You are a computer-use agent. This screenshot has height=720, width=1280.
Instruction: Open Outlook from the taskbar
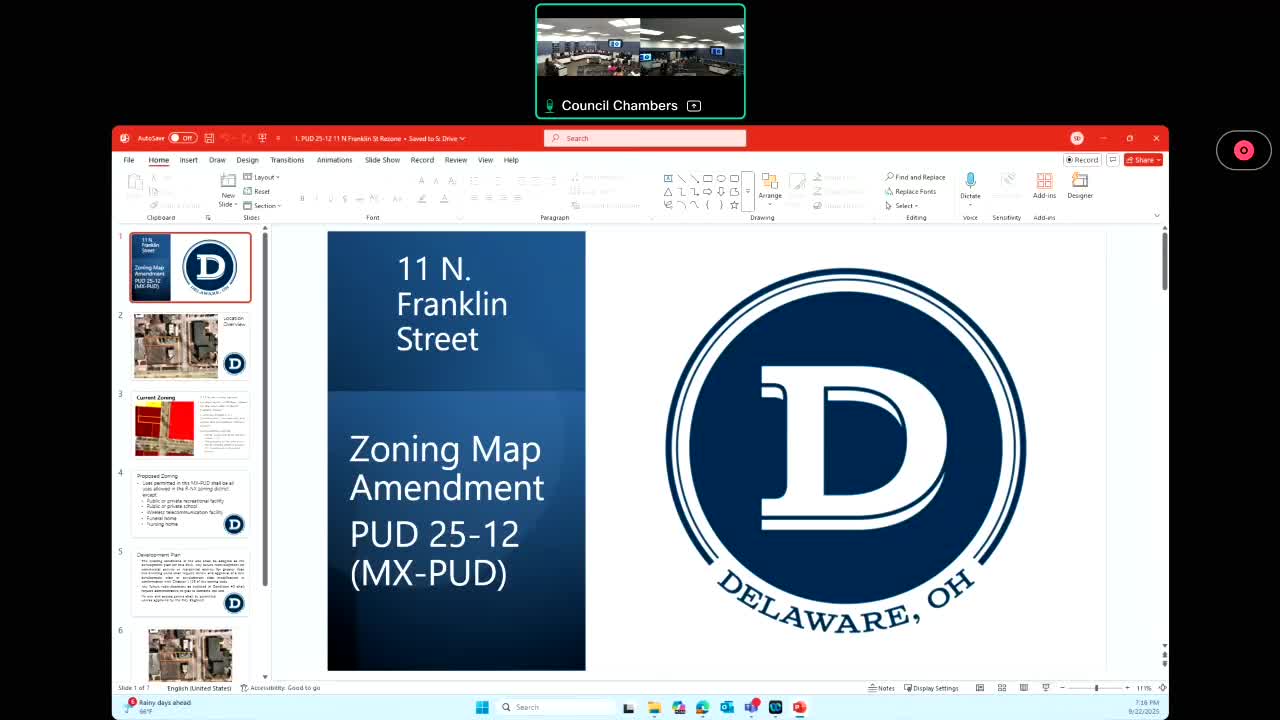pos(727,707)
